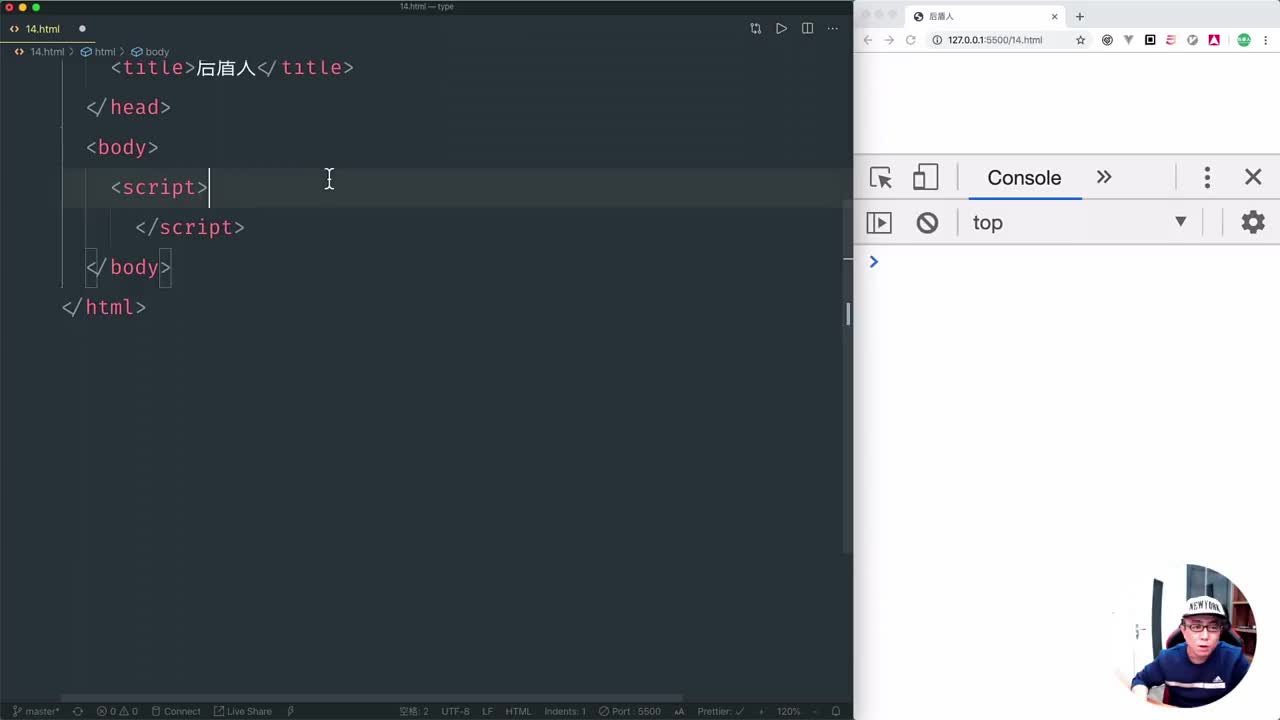The width and height of the screenshot is (1280, 720).
Task: Click the address bar URL 127.0.0.1:5500/14.html
Action: [995, 40]
